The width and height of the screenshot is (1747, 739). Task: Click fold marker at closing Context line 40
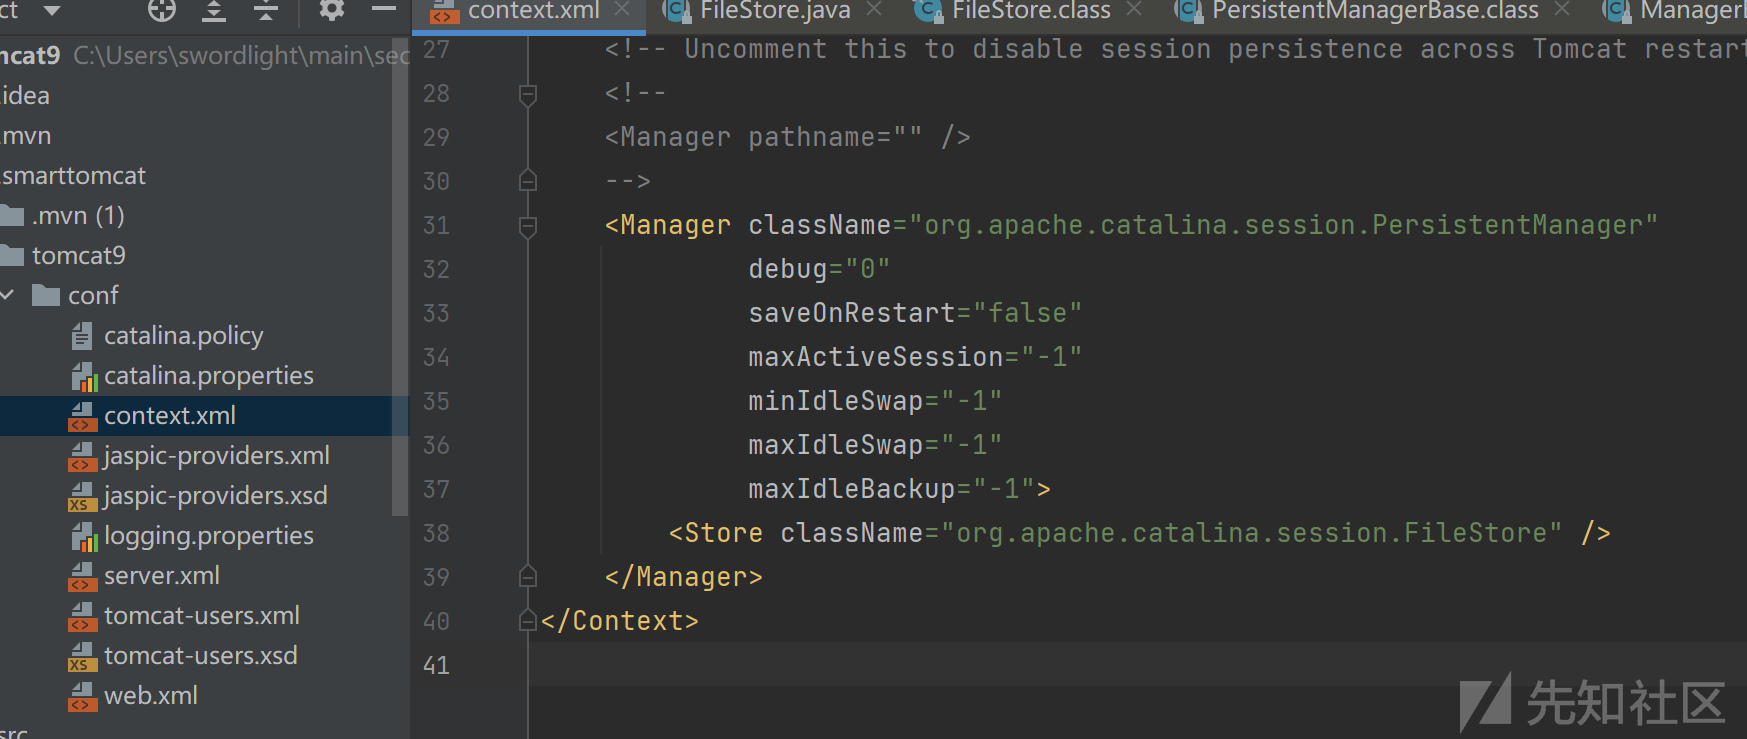tap(528, 621)
